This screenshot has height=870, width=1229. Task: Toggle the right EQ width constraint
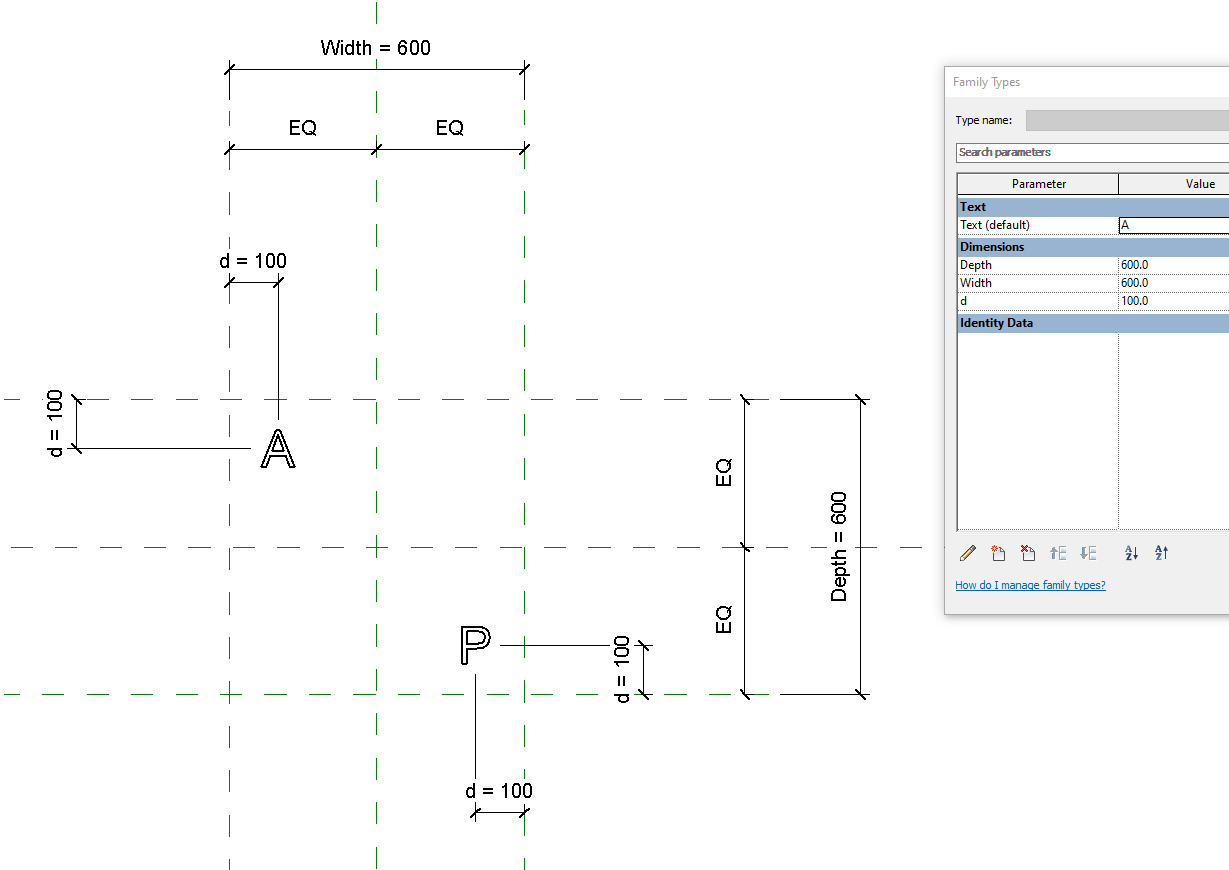[x=450, y=127]
